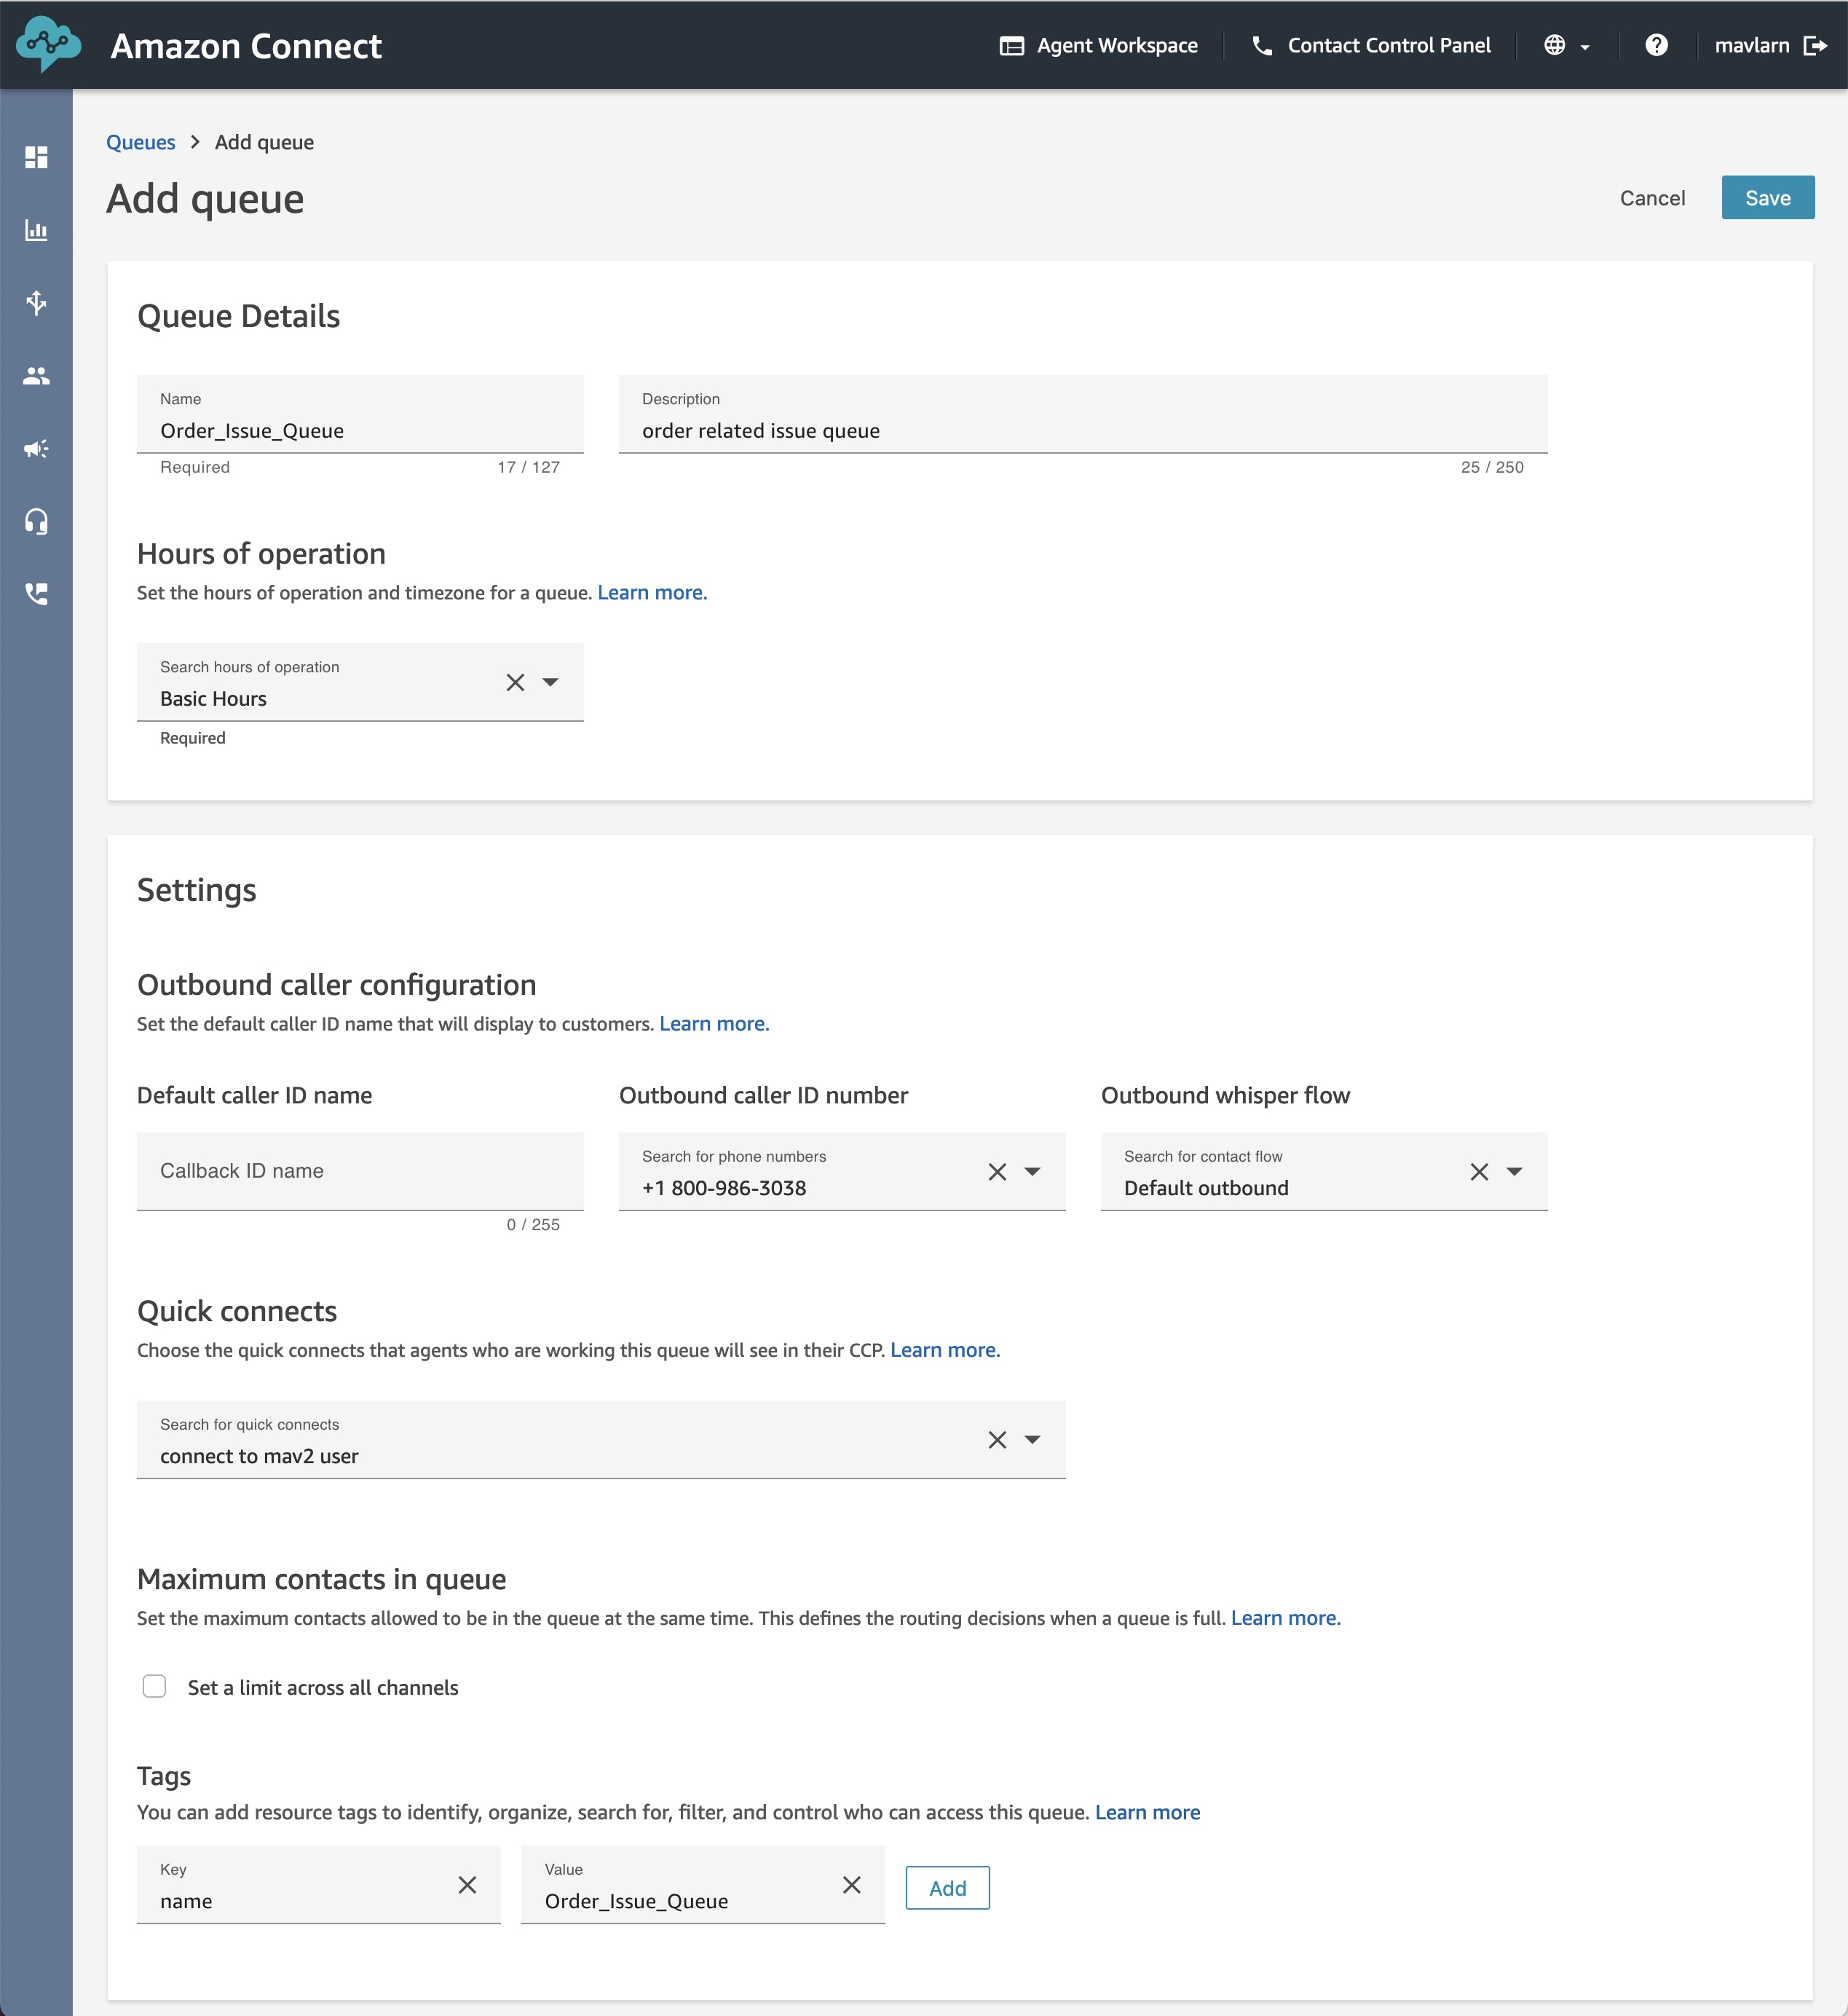This screenshot has width=1848, height=2016.
Task: Enable Set a limit across all channels
Action: (154, 1686)
